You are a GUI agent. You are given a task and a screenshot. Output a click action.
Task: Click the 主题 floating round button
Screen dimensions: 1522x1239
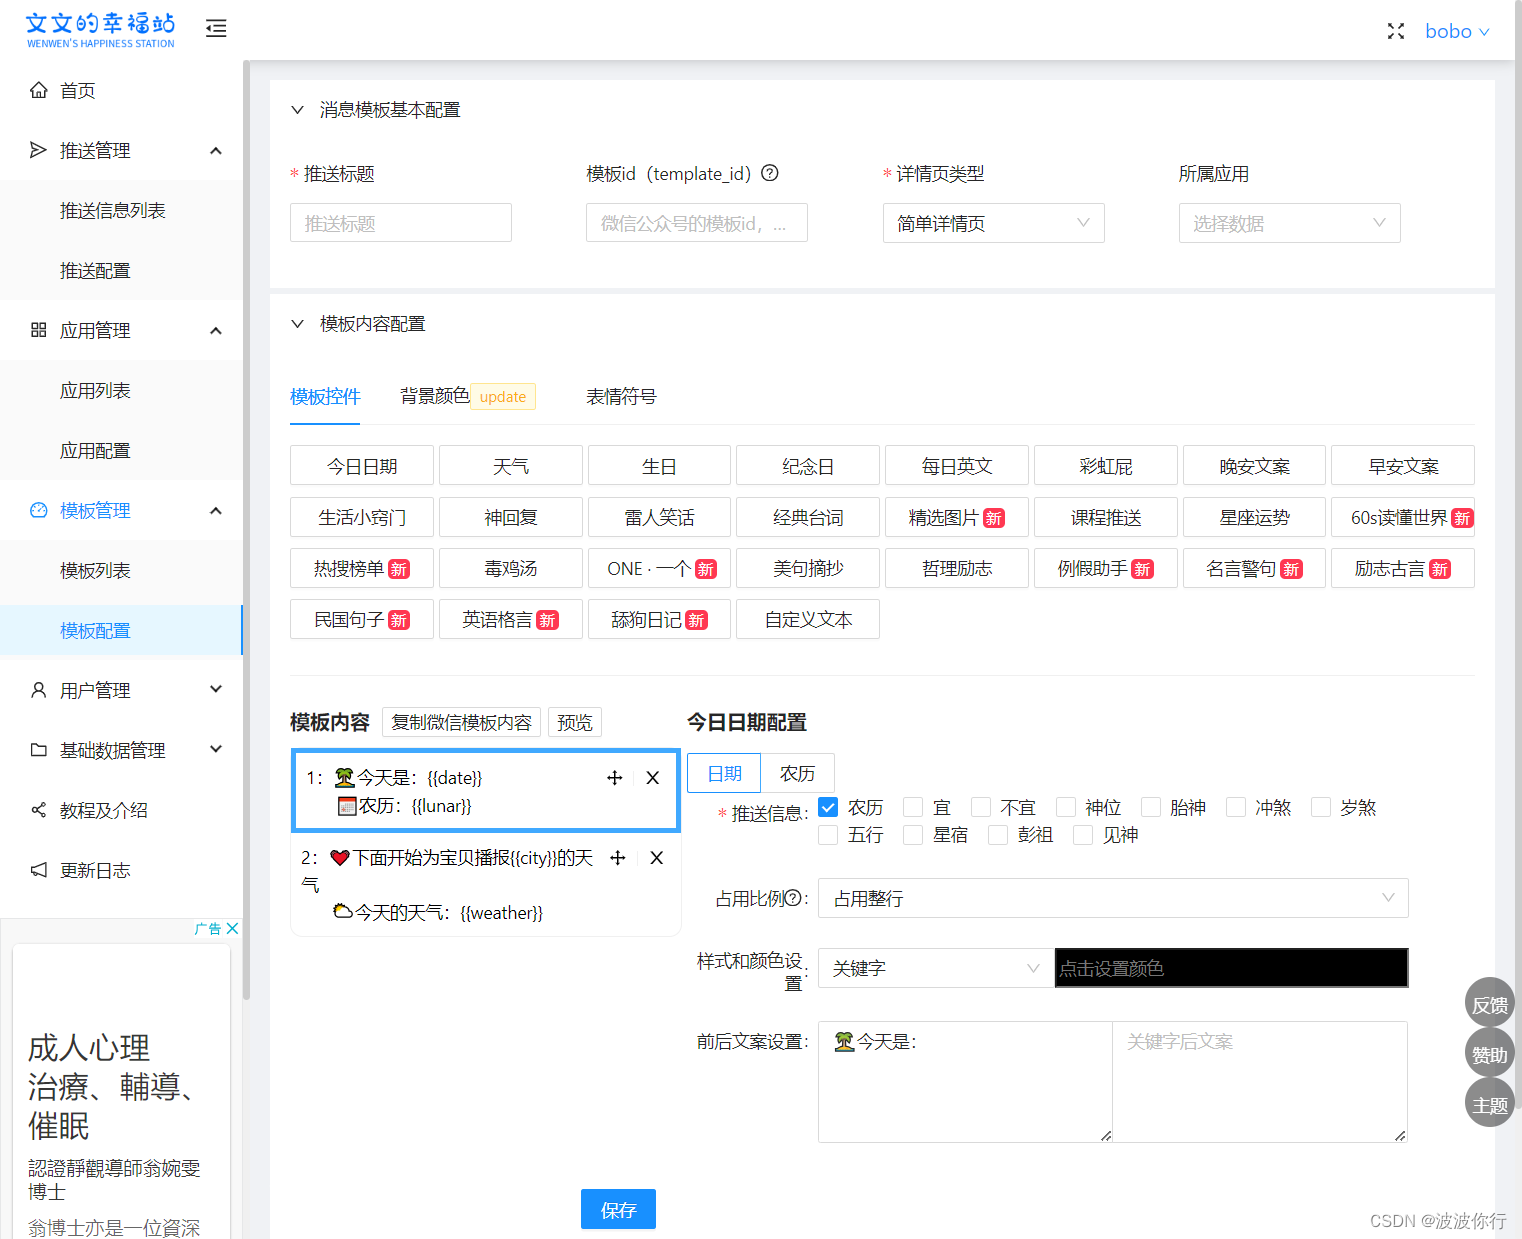point(1489,1103)
